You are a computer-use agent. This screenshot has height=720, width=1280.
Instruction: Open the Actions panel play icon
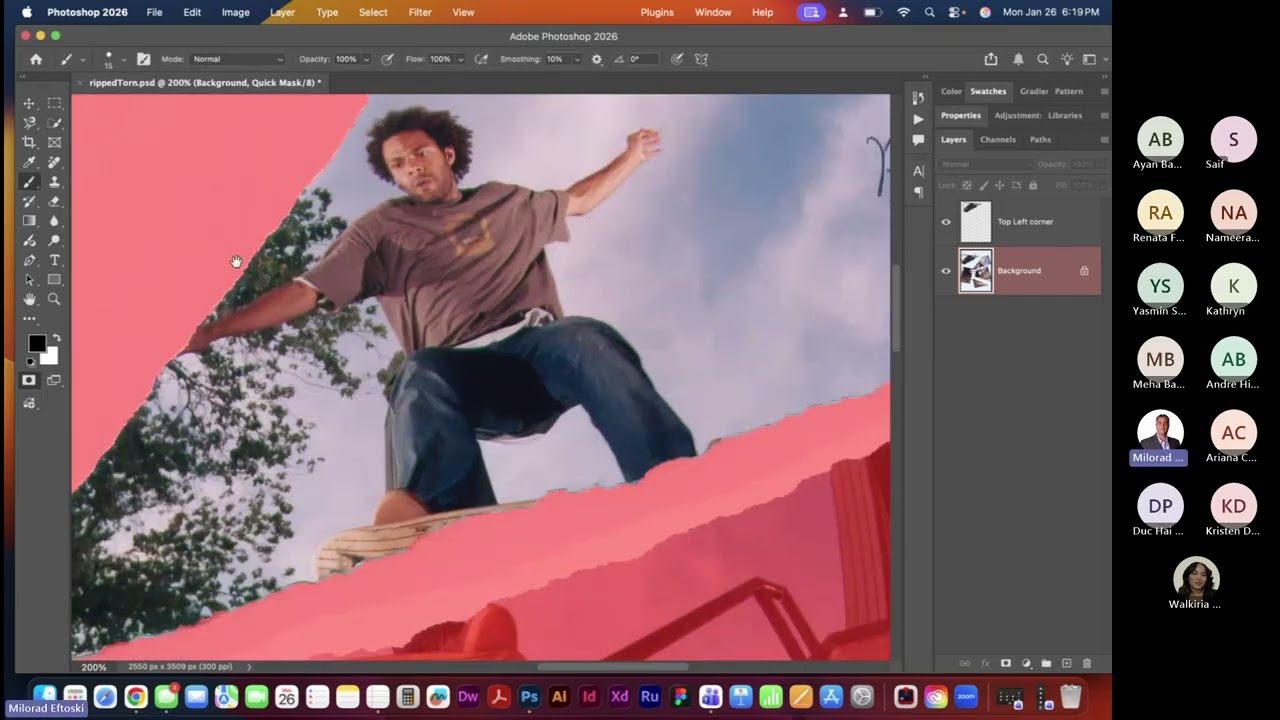pos(918,119)
